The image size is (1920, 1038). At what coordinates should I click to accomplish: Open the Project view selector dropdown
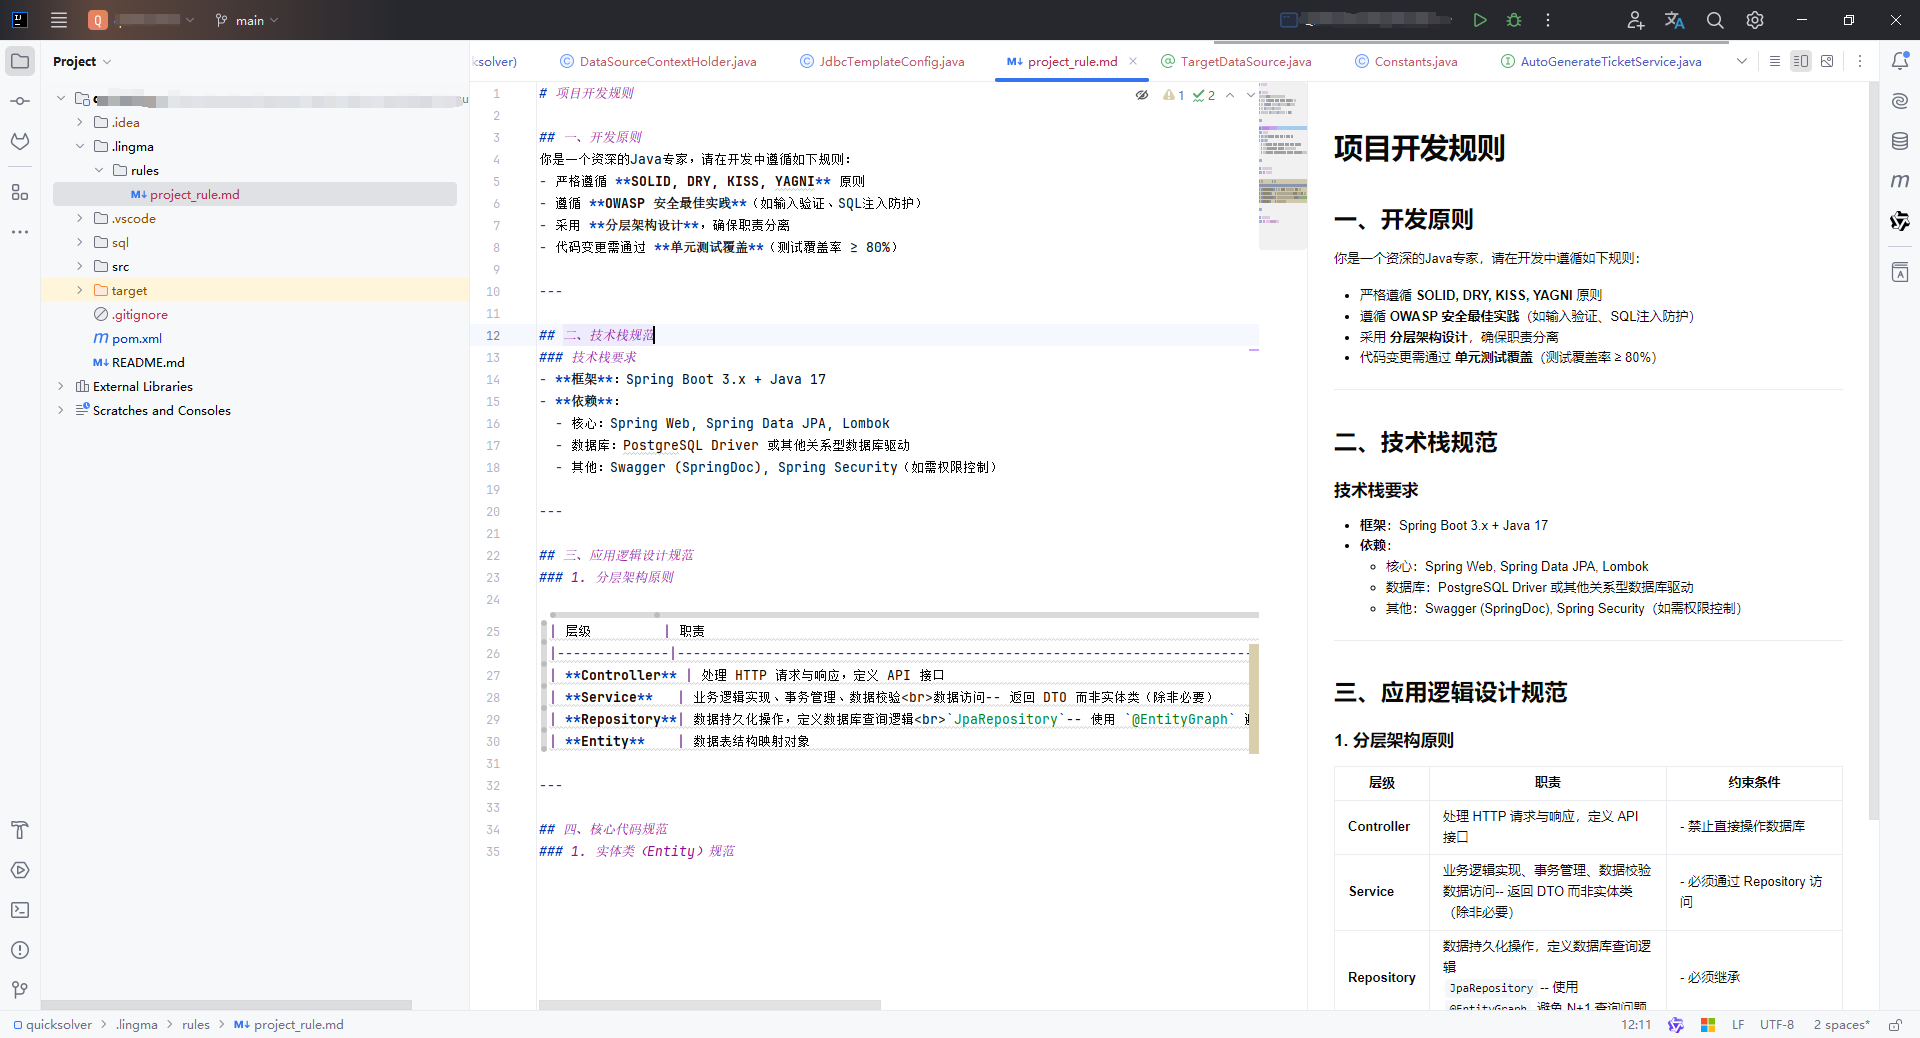(82, 61)
